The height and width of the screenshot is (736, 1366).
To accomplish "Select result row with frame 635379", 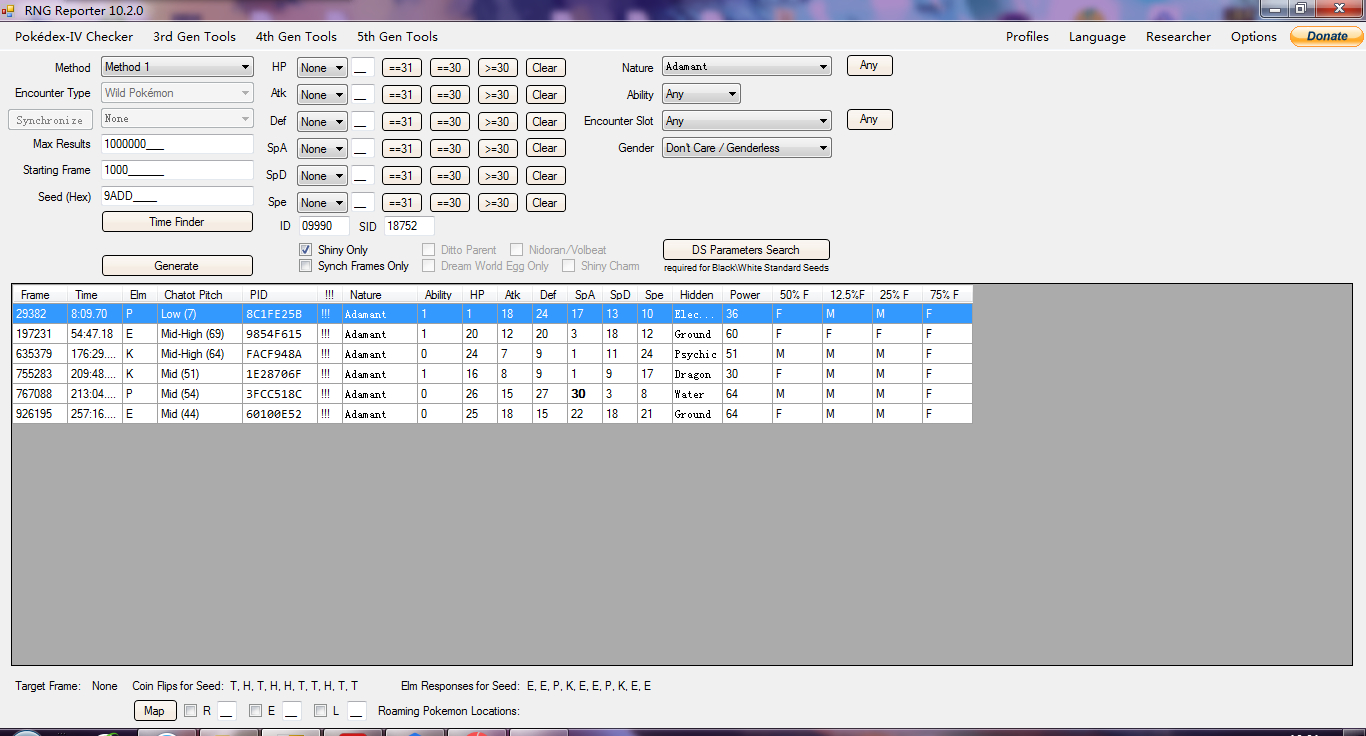I will 492,354.
